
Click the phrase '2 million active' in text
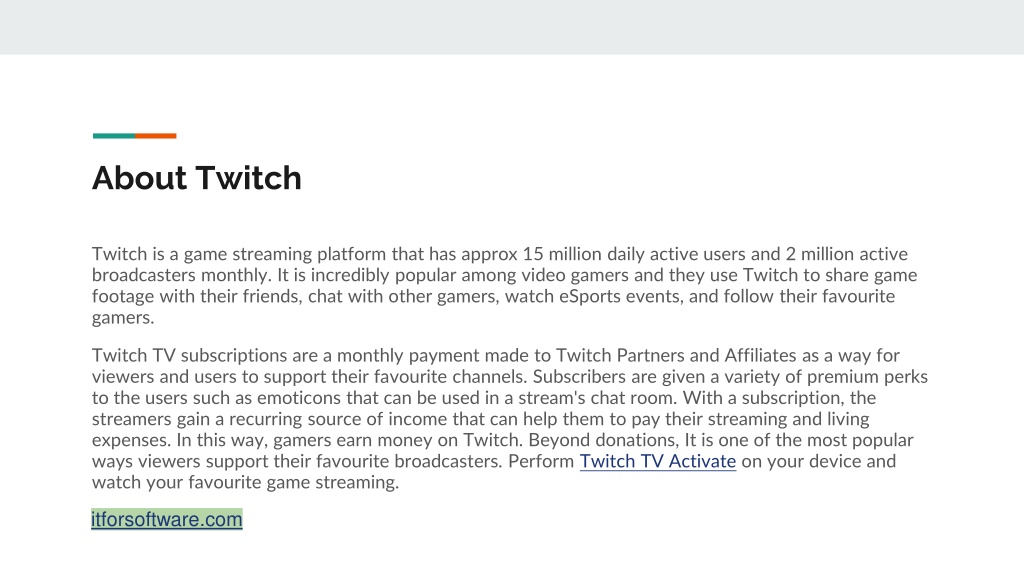(x=846, y=254)
